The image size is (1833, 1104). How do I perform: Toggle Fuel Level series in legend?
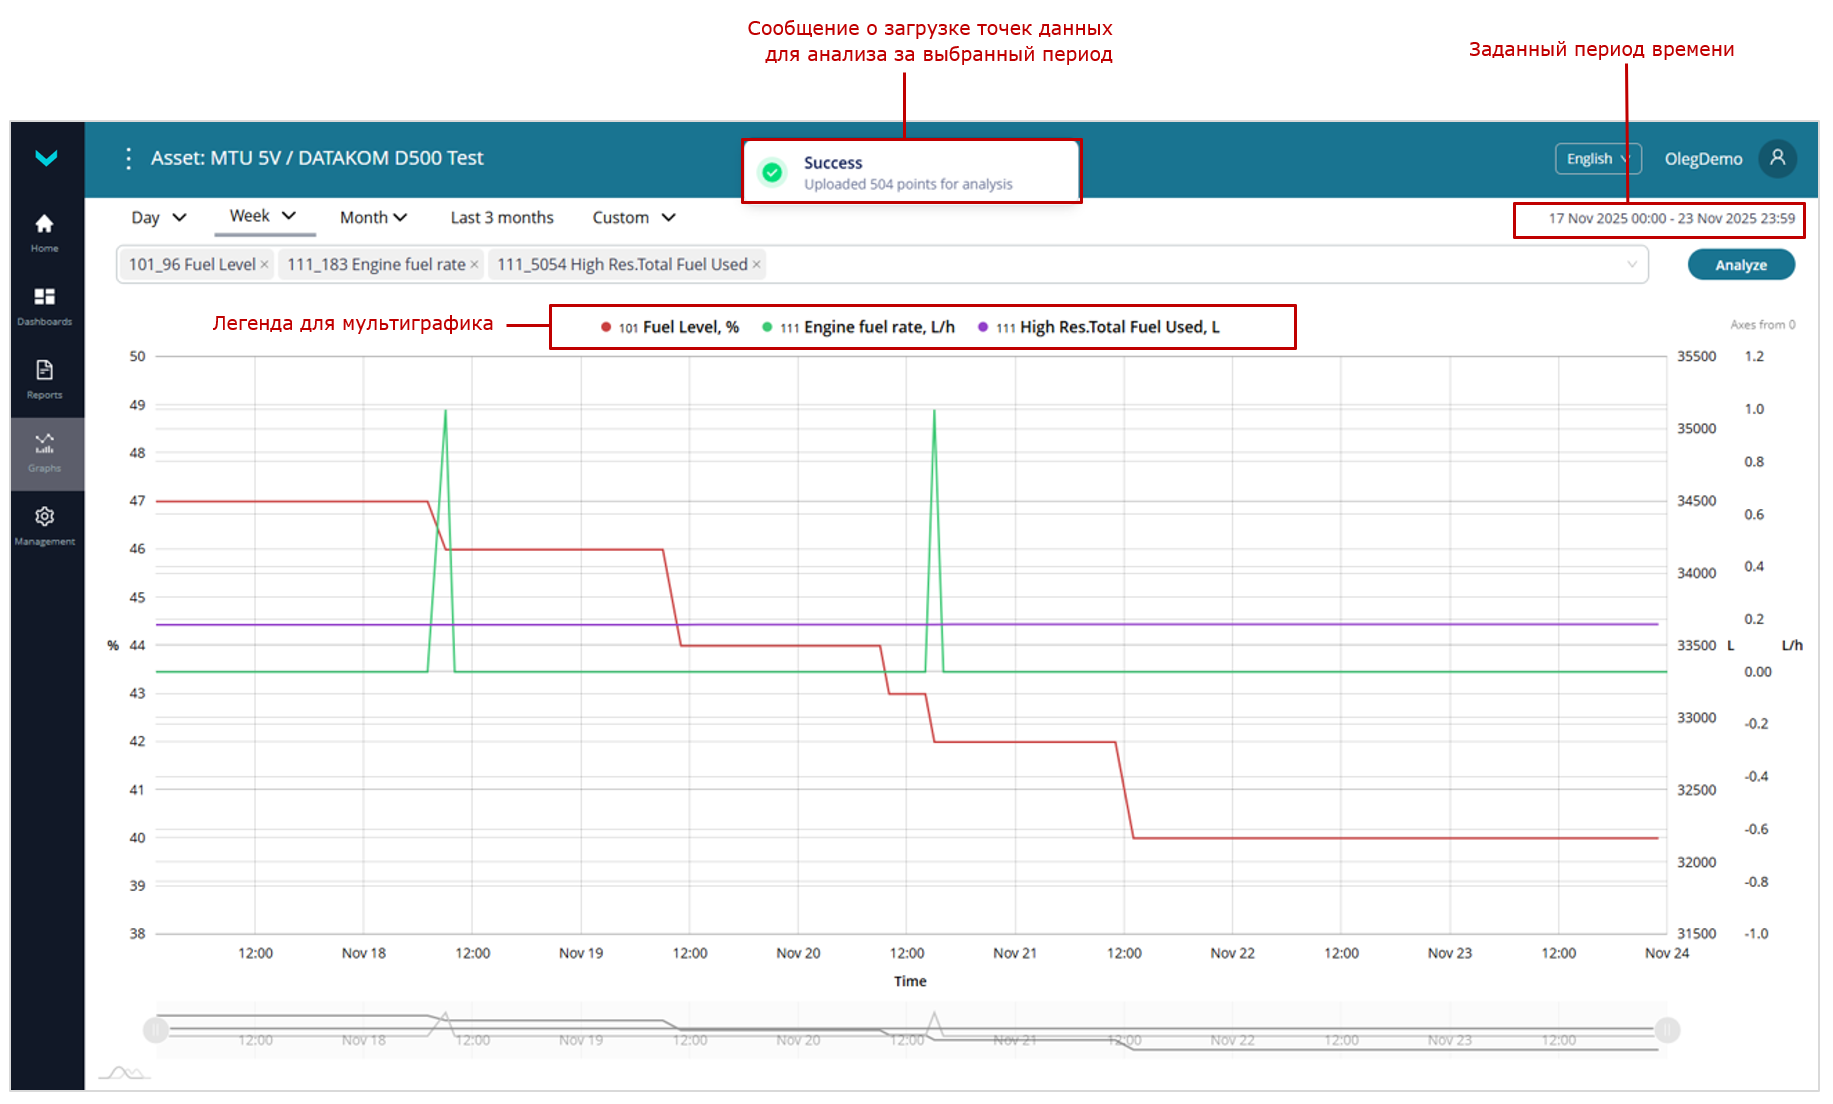tap(670, 327)
